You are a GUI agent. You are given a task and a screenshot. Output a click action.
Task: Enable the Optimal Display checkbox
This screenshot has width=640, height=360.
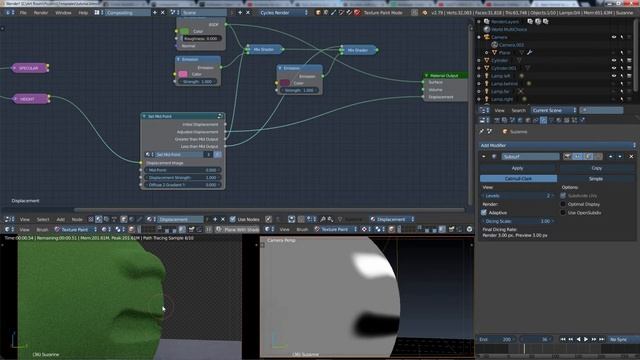(x=563, y=204)
